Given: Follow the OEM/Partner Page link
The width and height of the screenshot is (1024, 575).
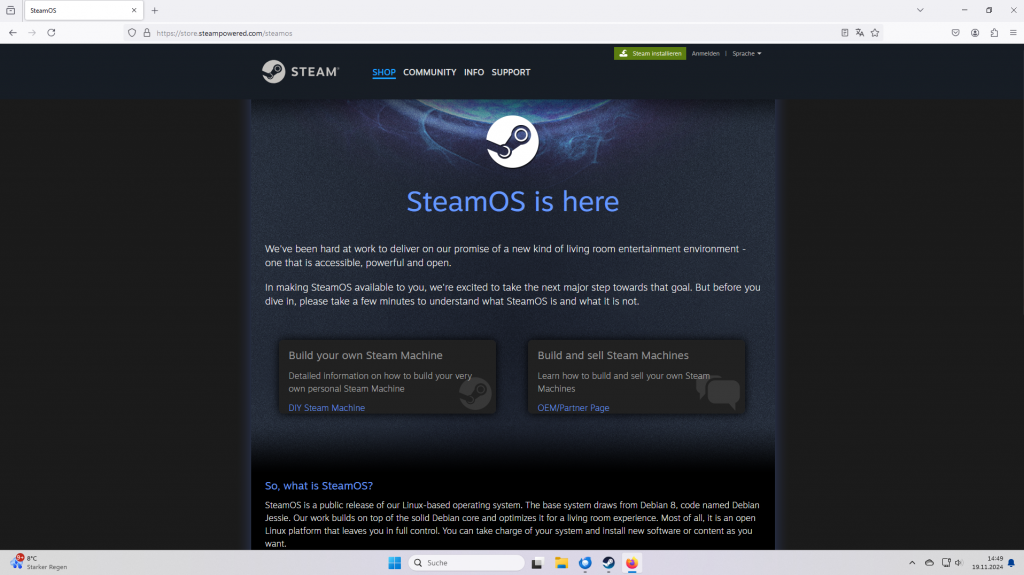Looking at the screenshot, I should [573, 408].
